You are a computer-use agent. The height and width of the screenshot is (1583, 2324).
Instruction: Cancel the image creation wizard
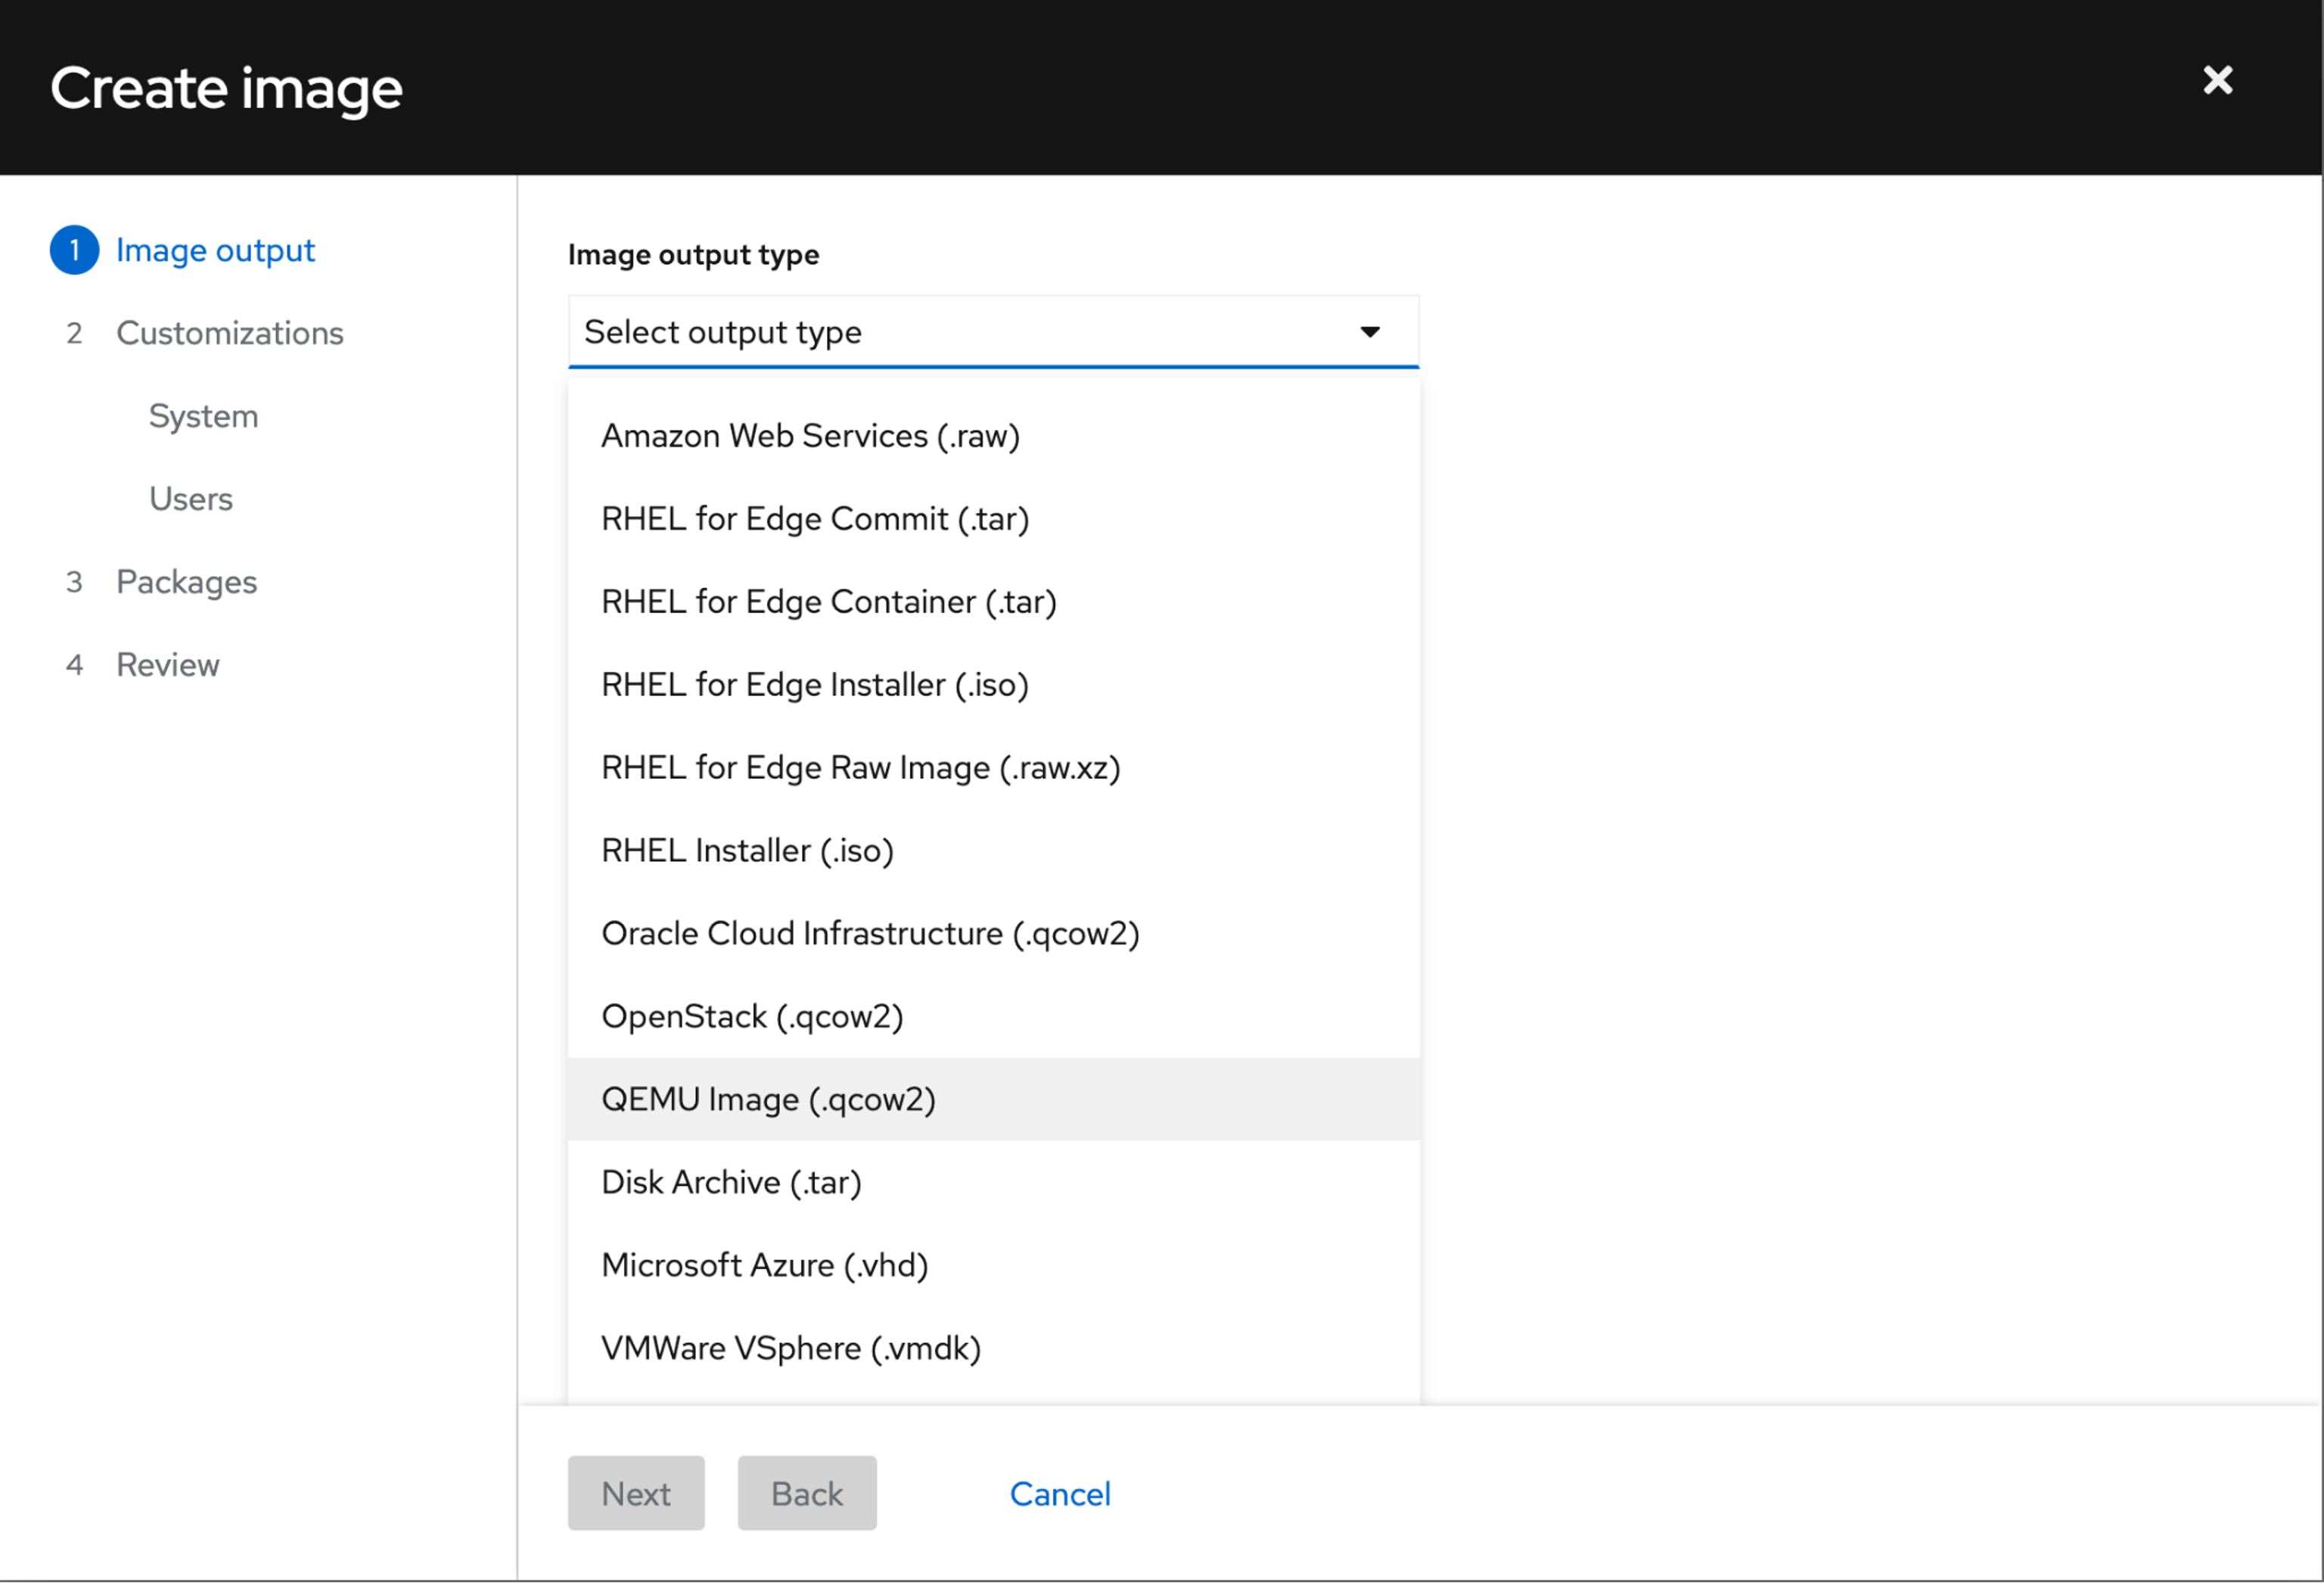(1060, 1493)
